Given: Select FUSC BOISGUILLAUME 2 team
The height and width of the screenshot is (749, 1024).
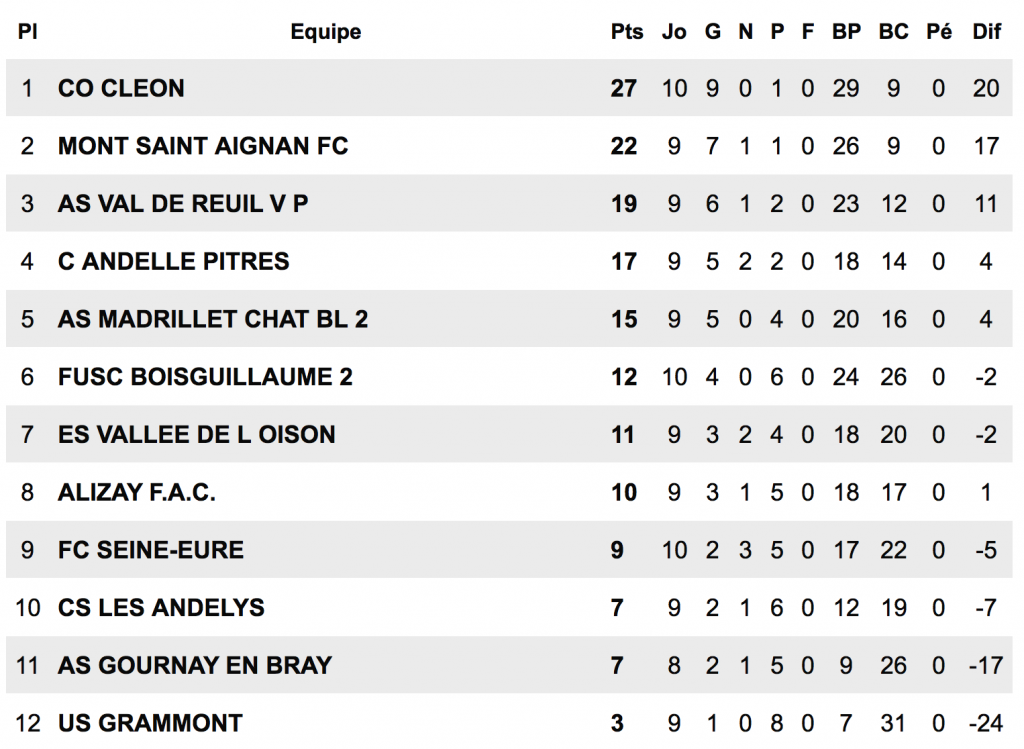Looking at the screenshot, I should pos(205,377).
